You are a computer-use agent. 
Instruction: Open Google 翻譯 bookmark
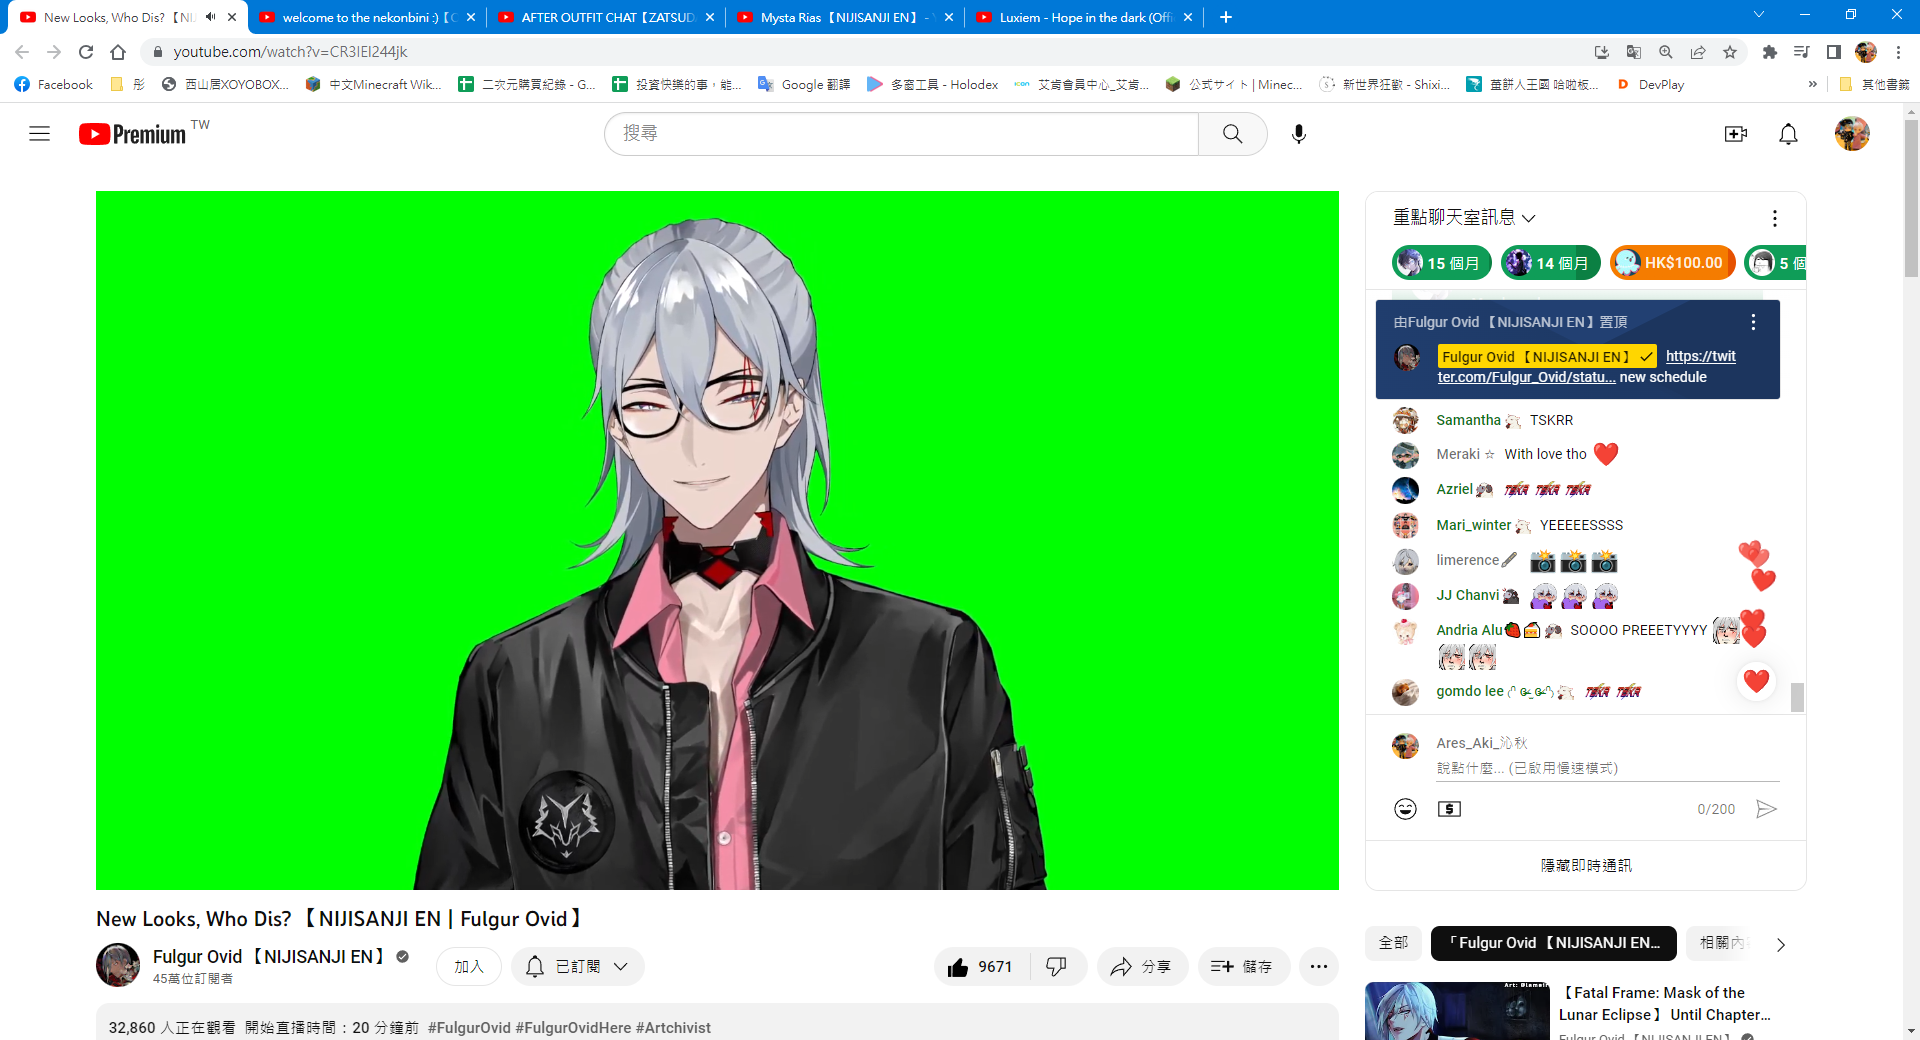tap(804, 85)
